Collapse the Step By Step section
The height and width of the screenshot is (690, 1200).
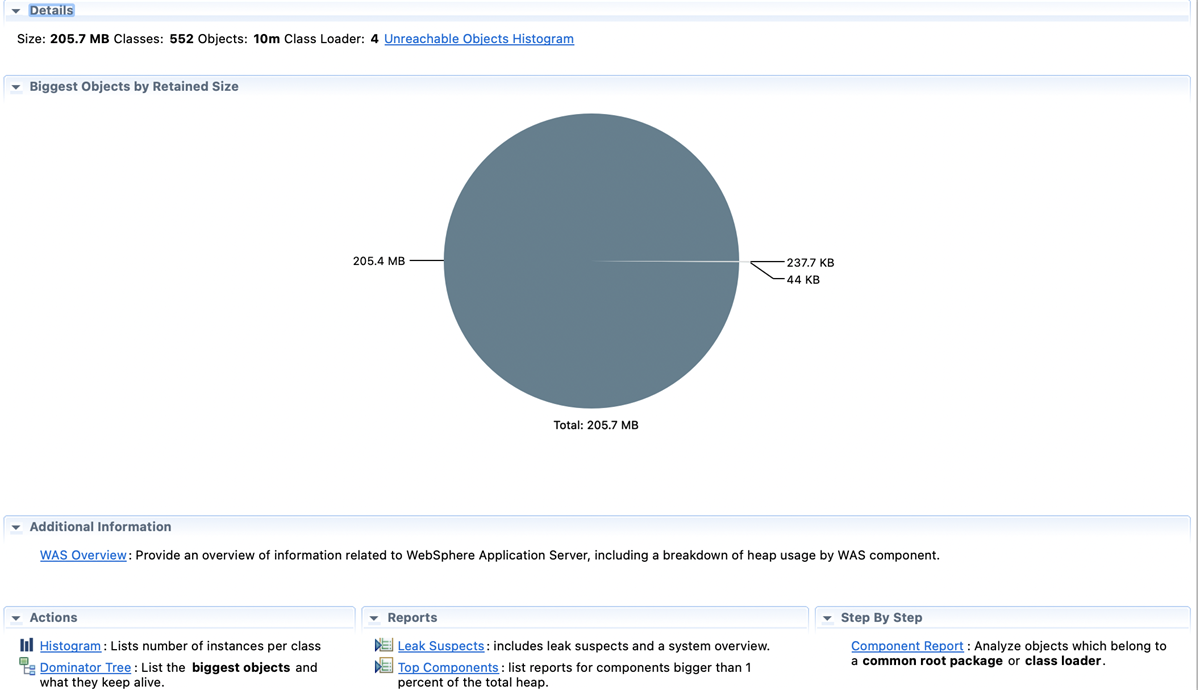(827, 618)
